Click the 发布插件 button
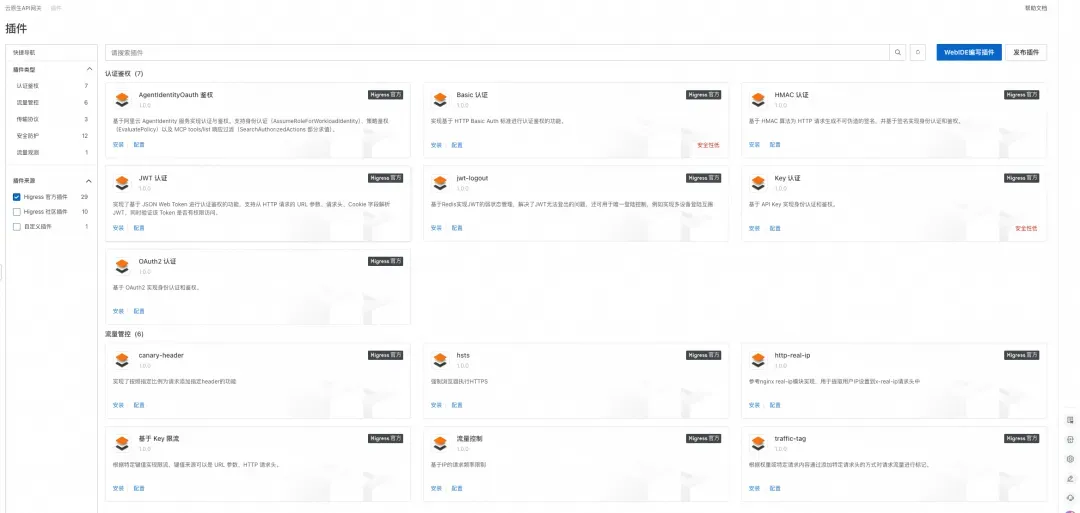 pos(1026,52)
